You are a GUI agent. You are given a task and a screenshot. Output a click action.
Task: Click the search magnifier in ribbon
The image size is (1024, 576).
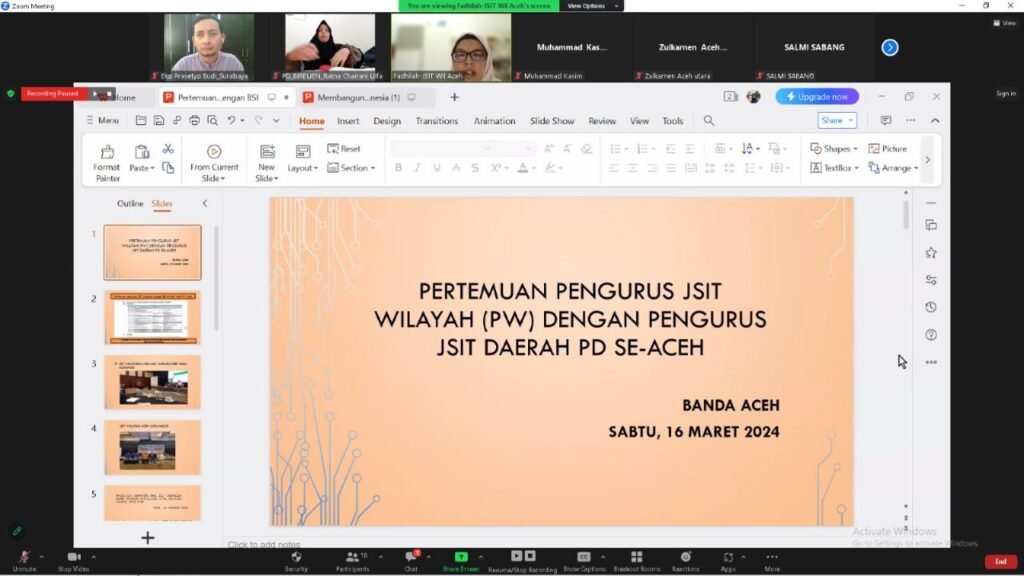709,121
